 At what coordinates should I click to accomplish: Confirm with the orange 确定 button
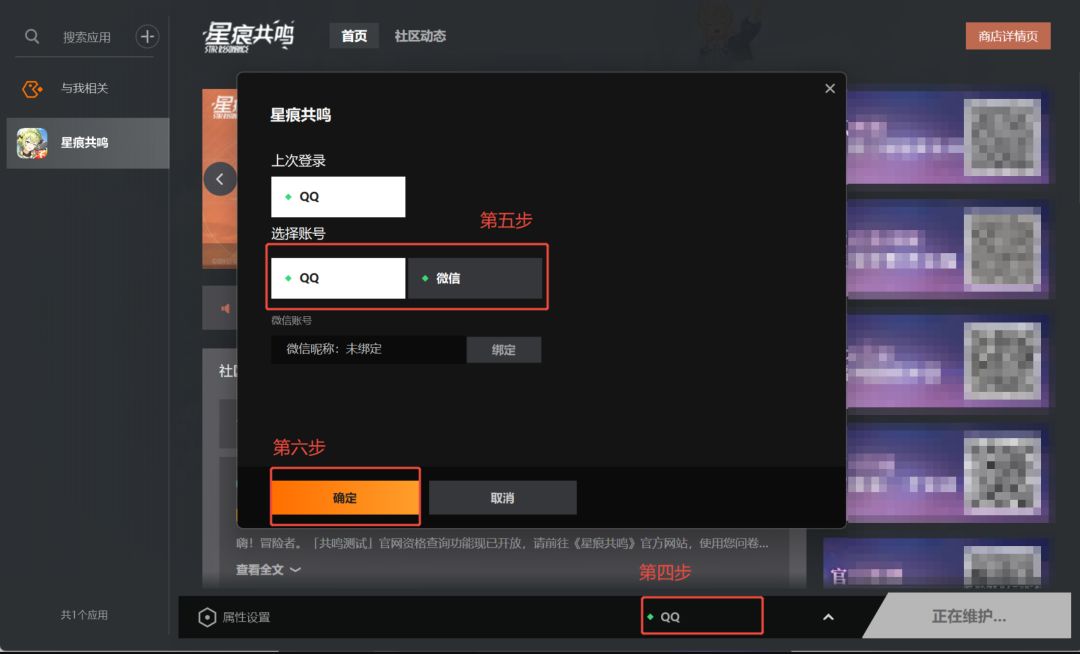[345, 498]
